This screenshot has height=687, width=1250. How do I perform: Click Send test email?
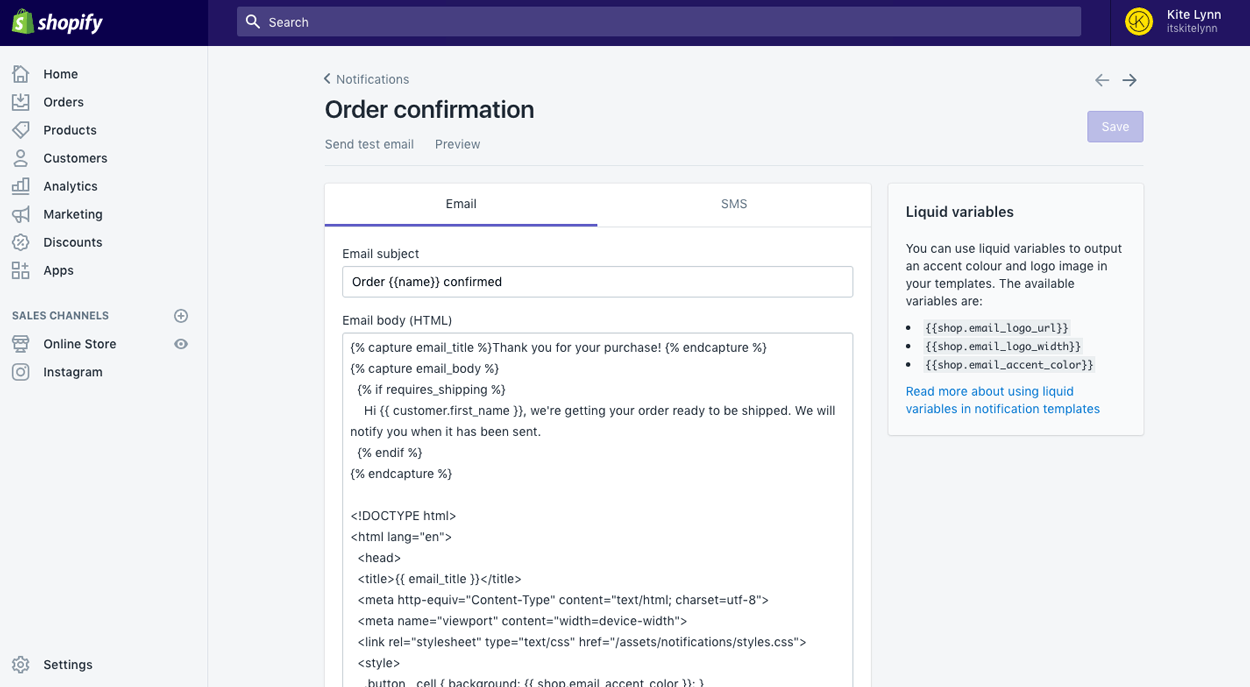(x=368, y=144)
